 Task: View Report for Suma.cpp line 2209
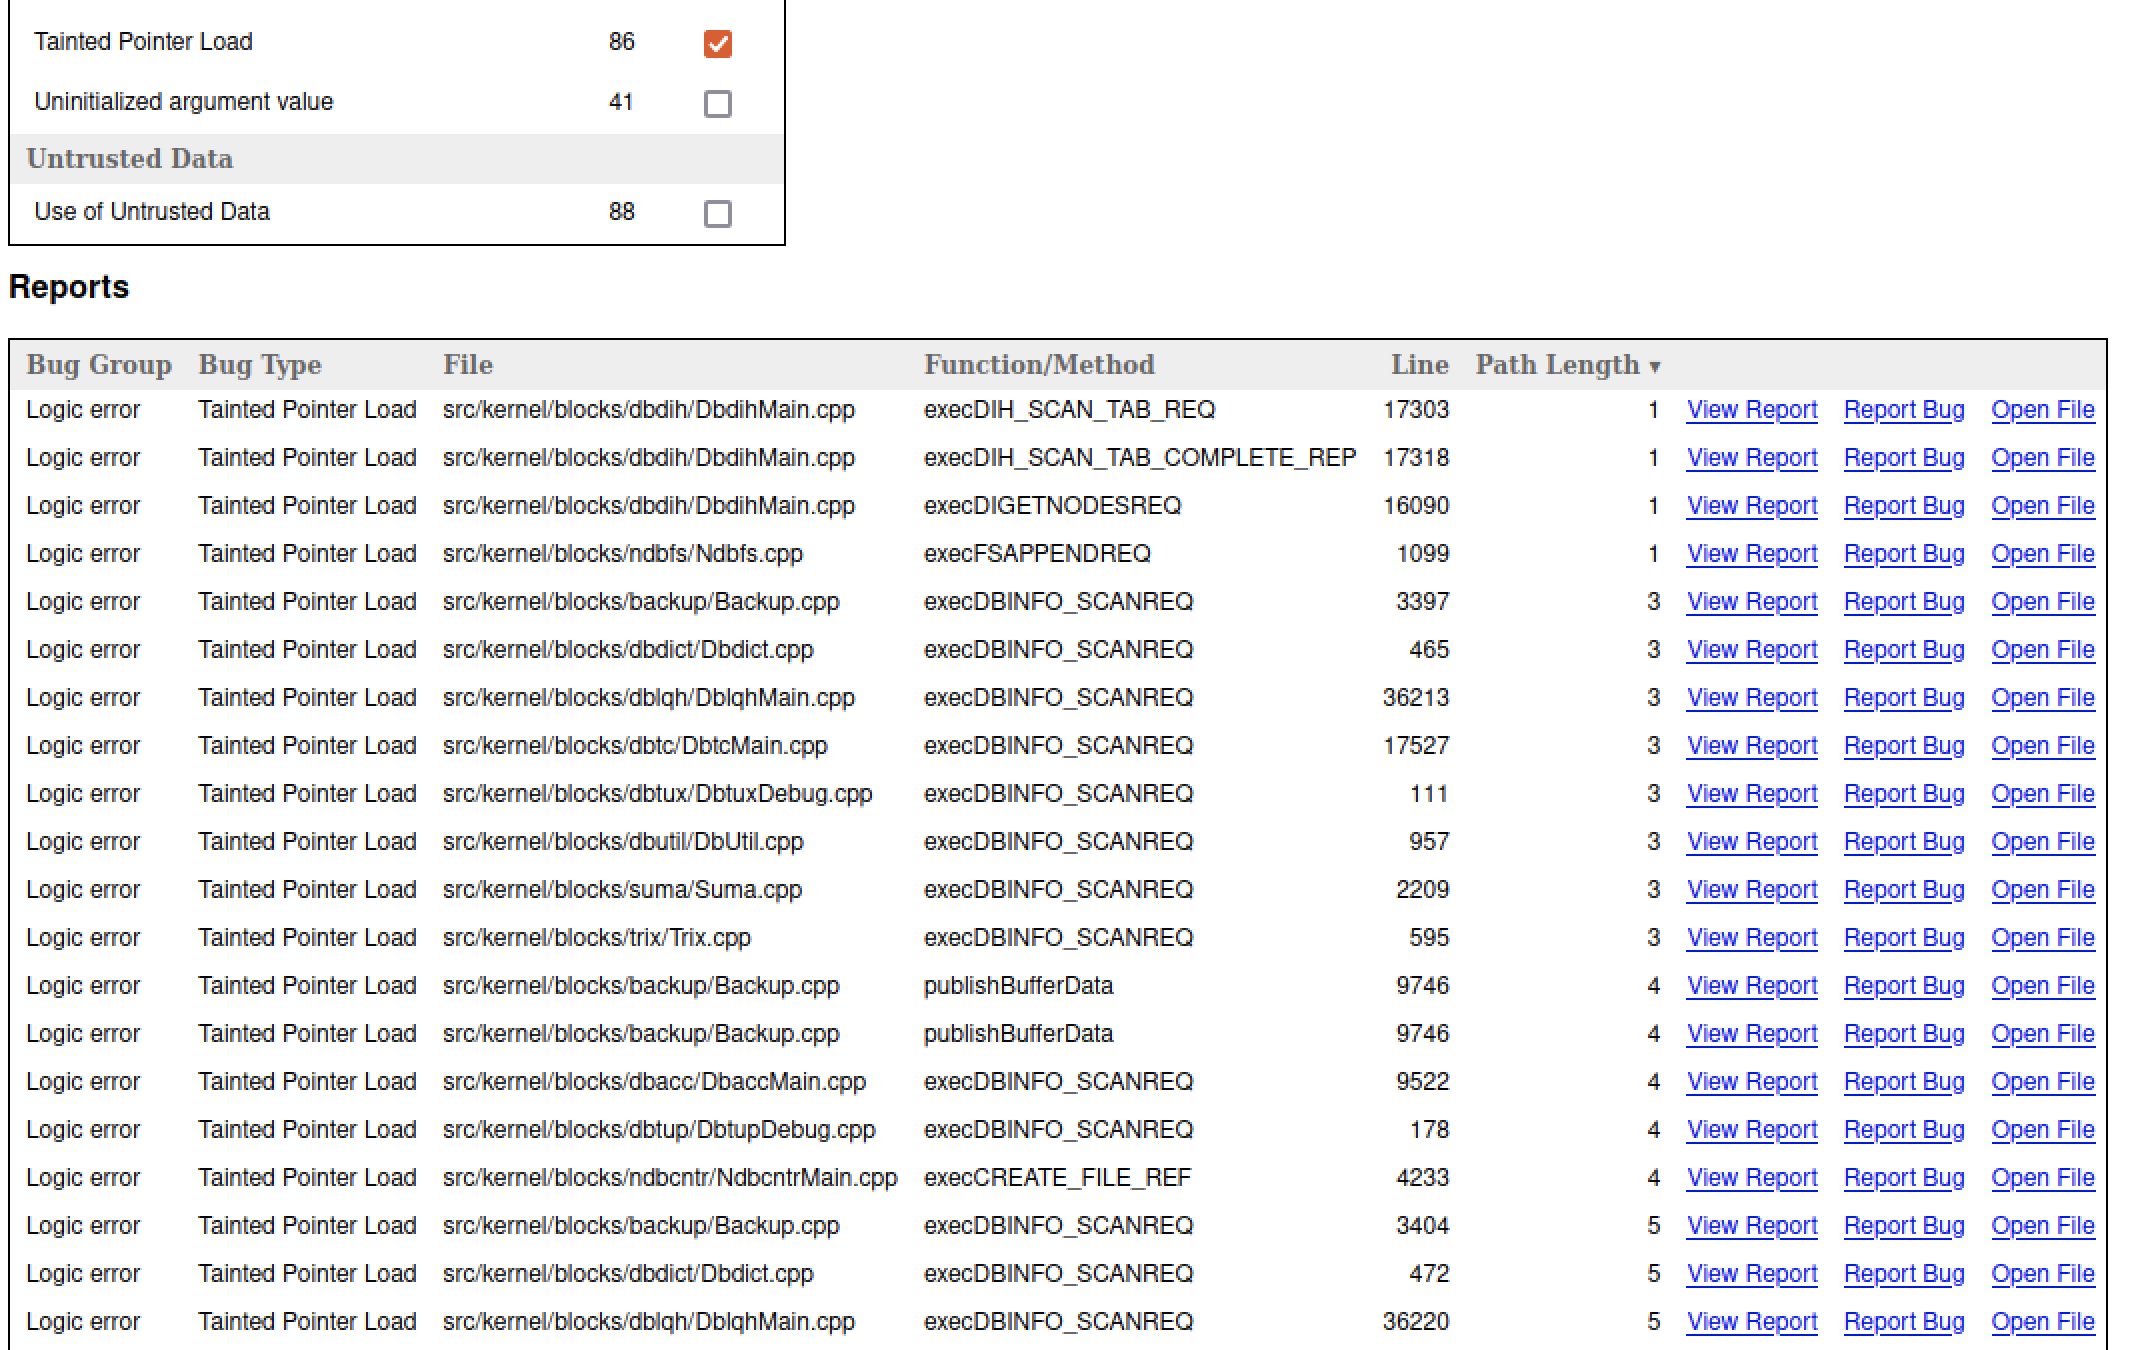point(1751,890)
